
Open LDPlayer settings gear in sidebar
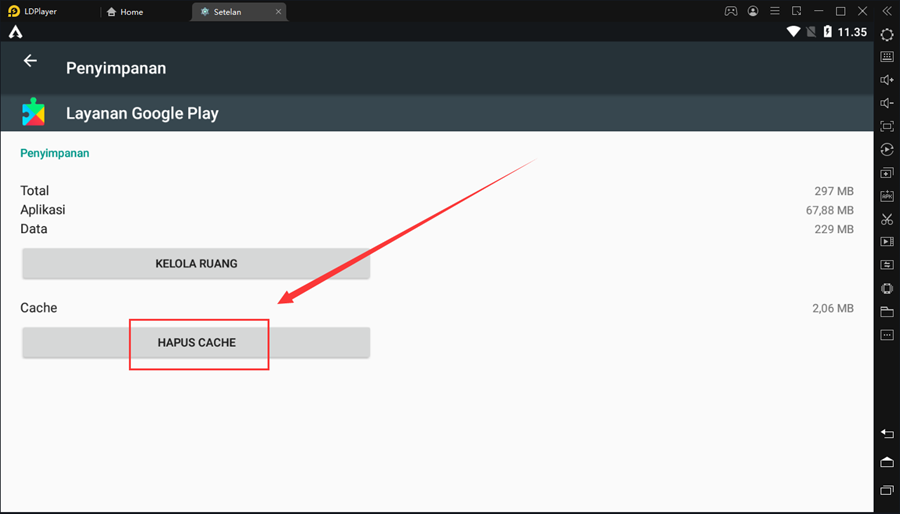click(x=887, y=34)
